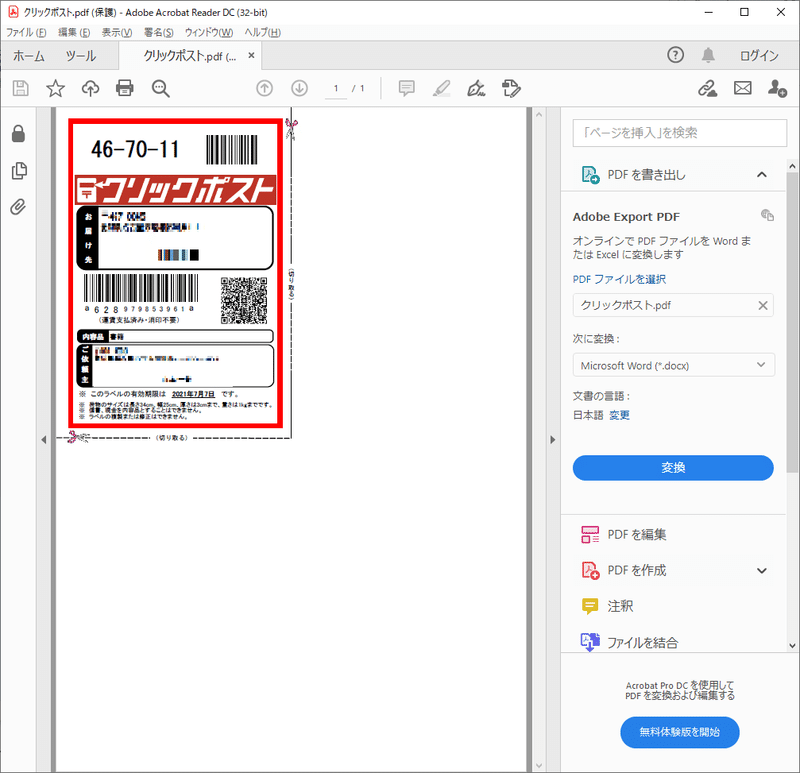Go to previous page with up arrow
800x773 pixels.
coord(264,88)
